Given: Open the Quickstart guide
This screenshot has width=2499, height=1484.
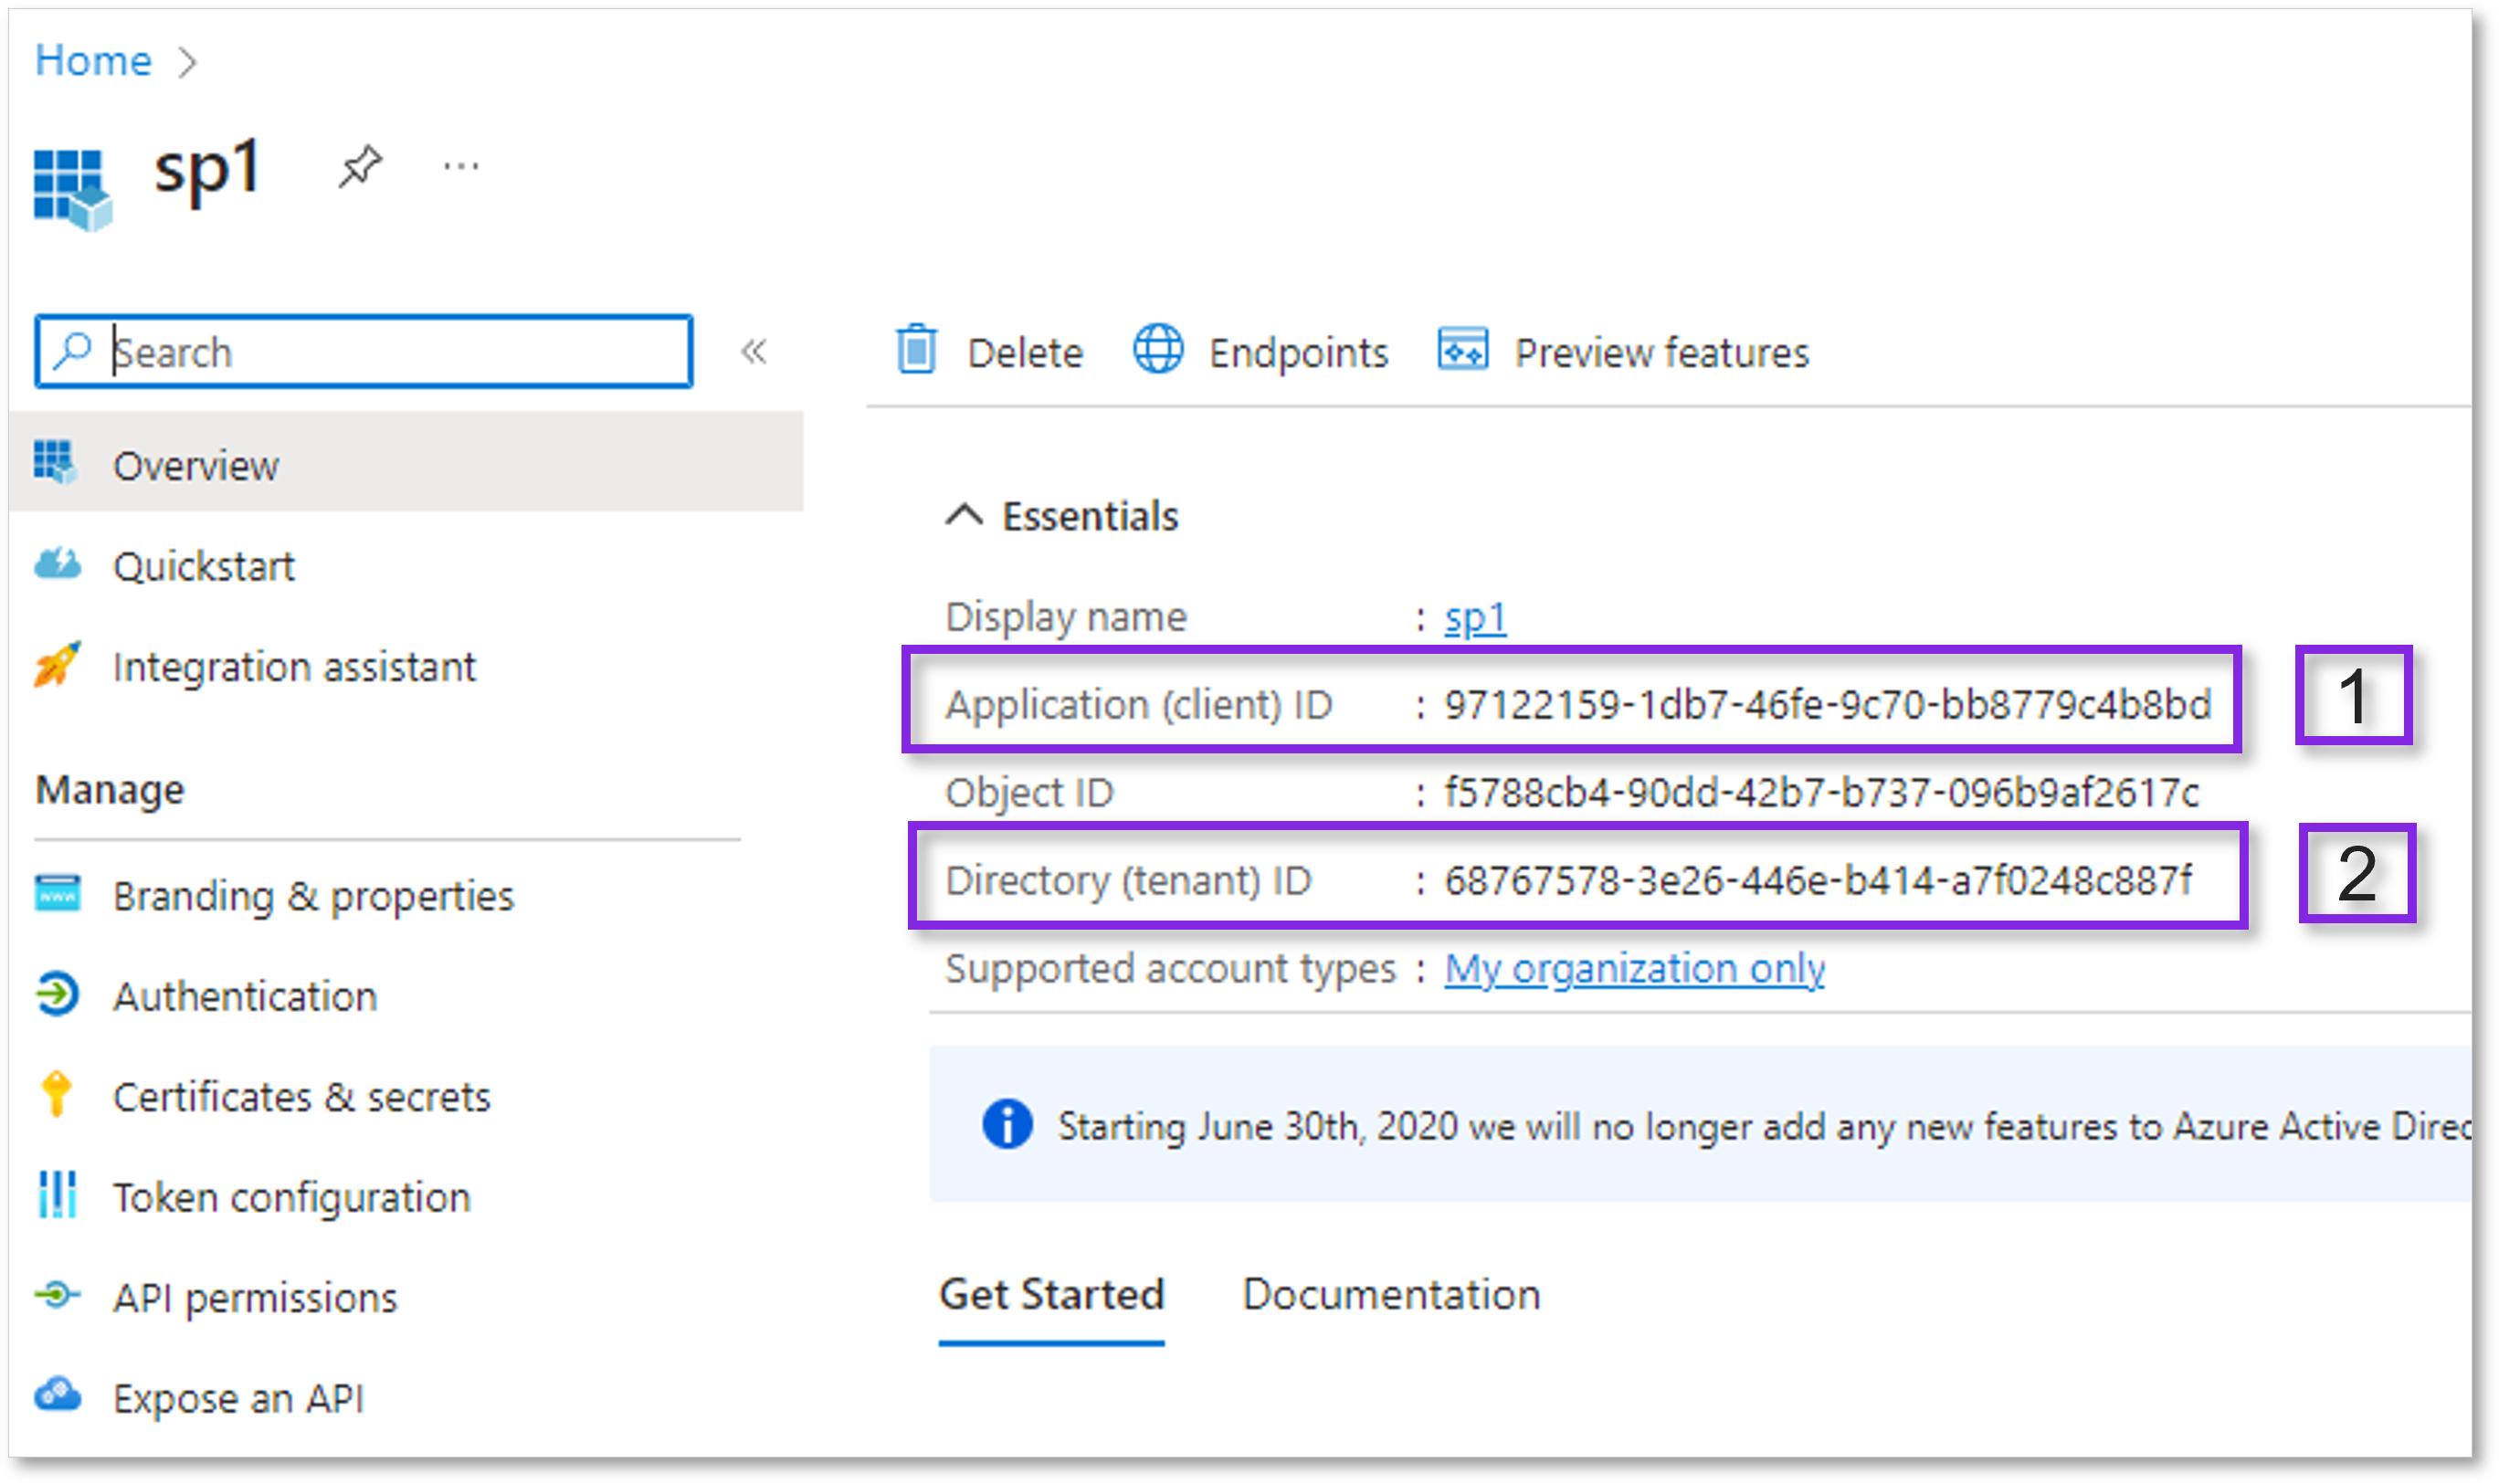Looking at the screenshot, I should click(204, 565).
